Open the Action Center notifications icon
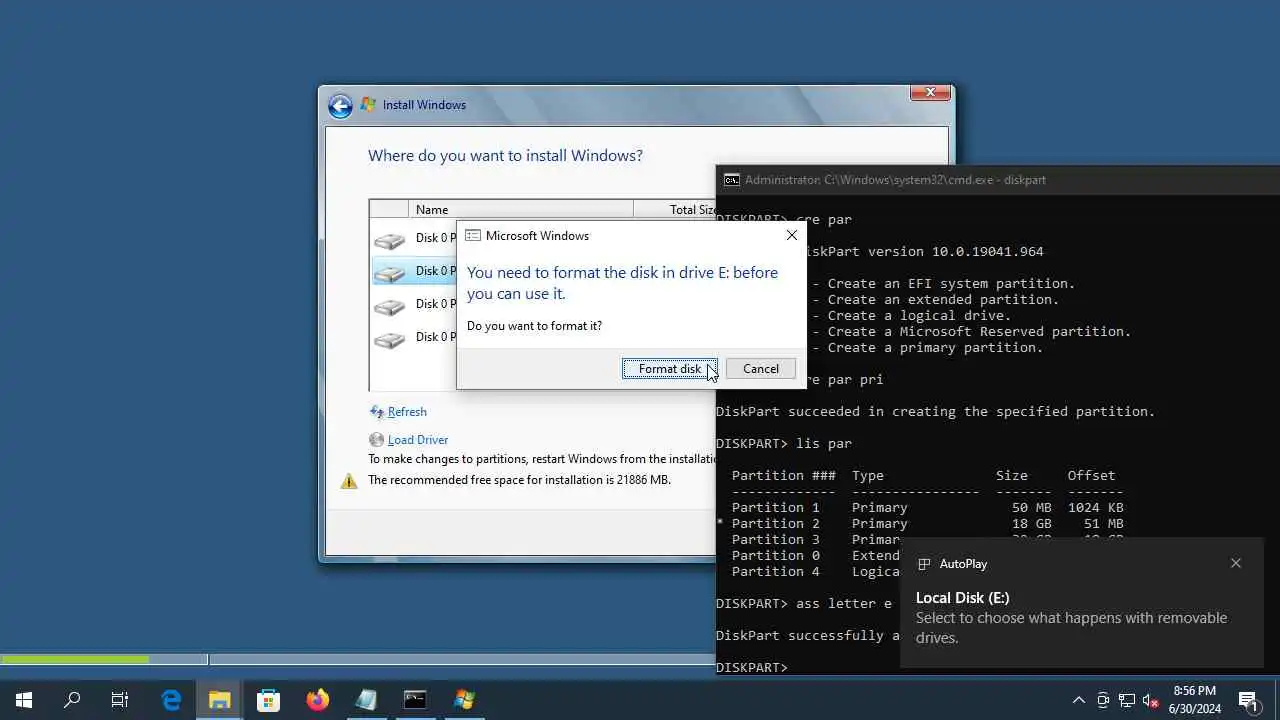The image size is (1280, 720). tap(1248, 700)
